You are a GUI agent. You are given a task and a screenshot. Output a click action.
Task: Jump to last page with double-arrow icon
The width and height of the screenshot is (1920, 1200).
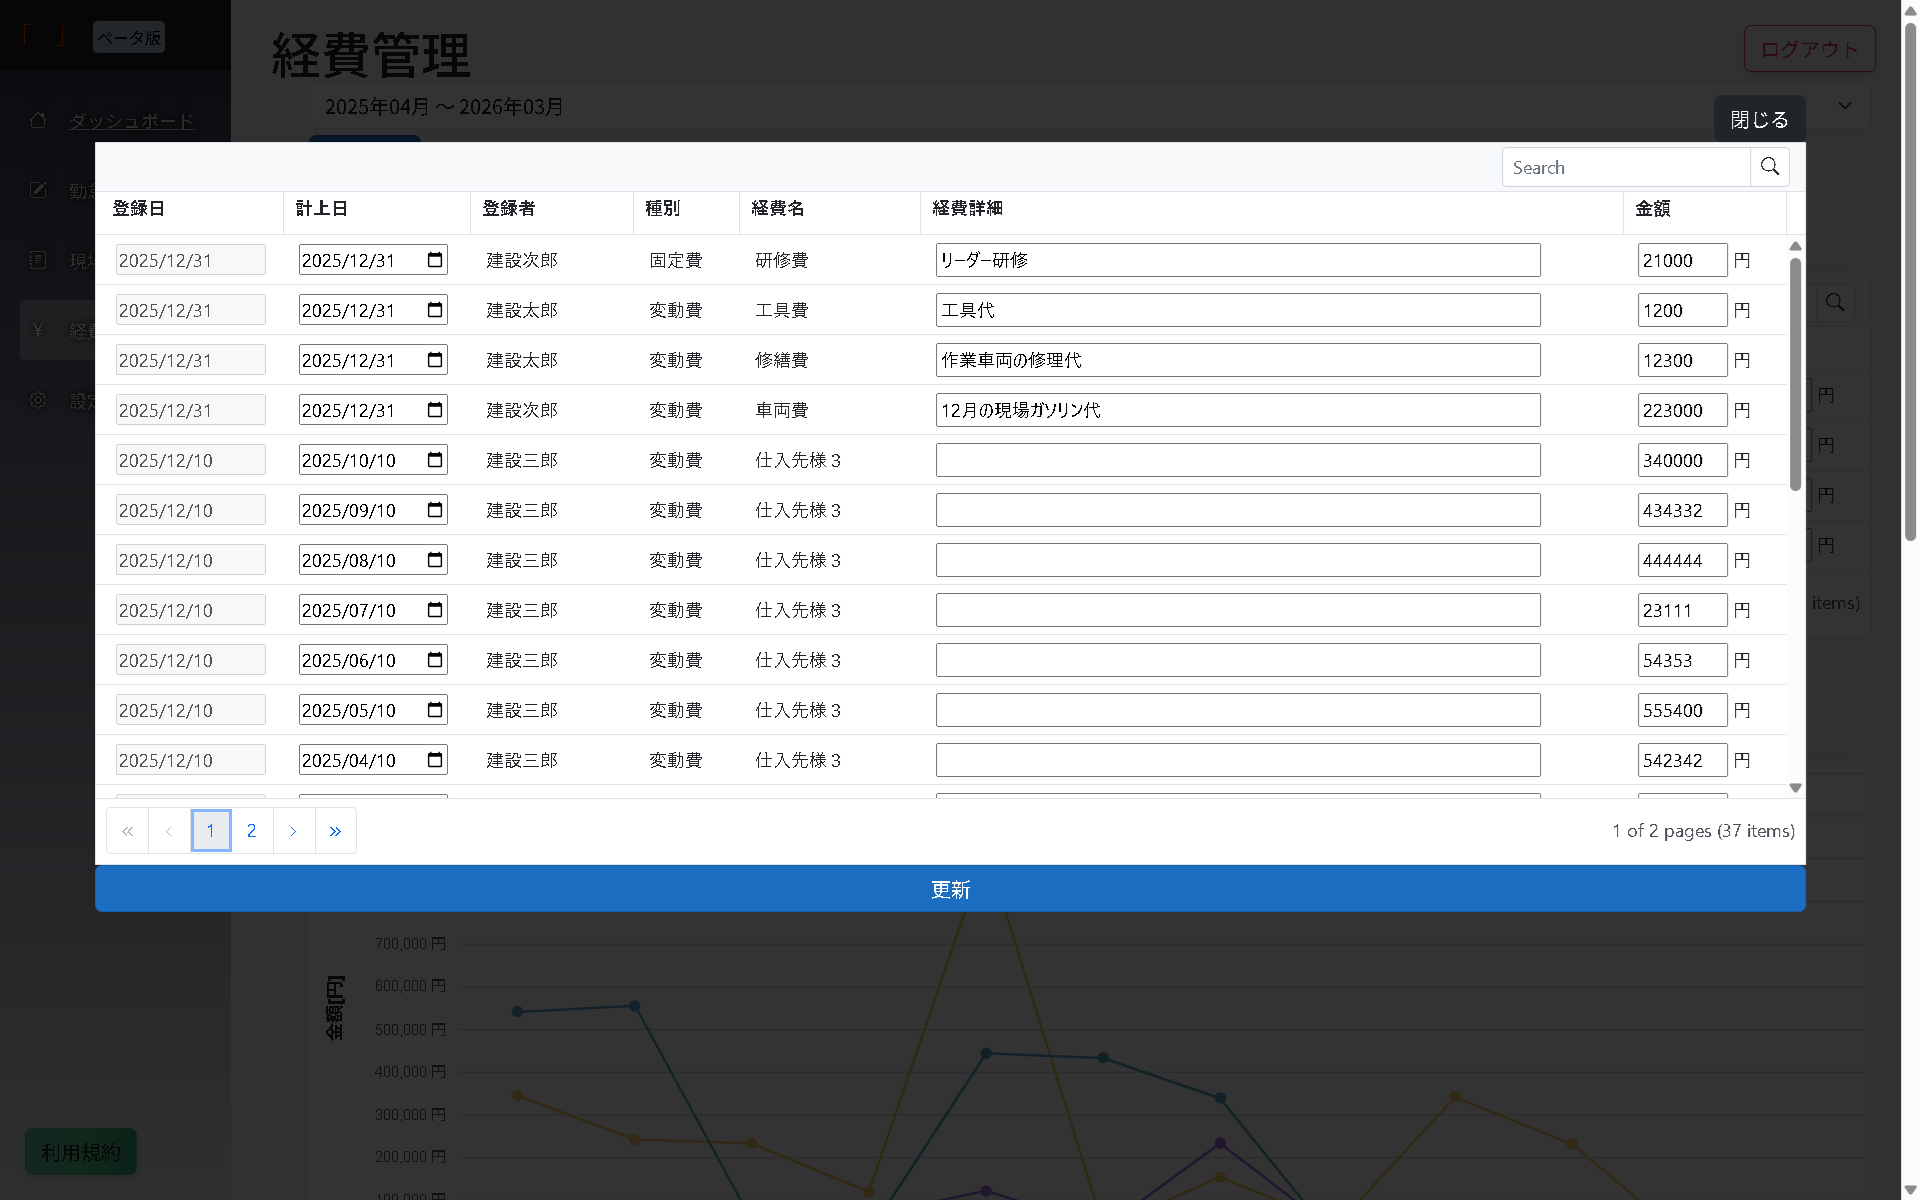point(335,830)
